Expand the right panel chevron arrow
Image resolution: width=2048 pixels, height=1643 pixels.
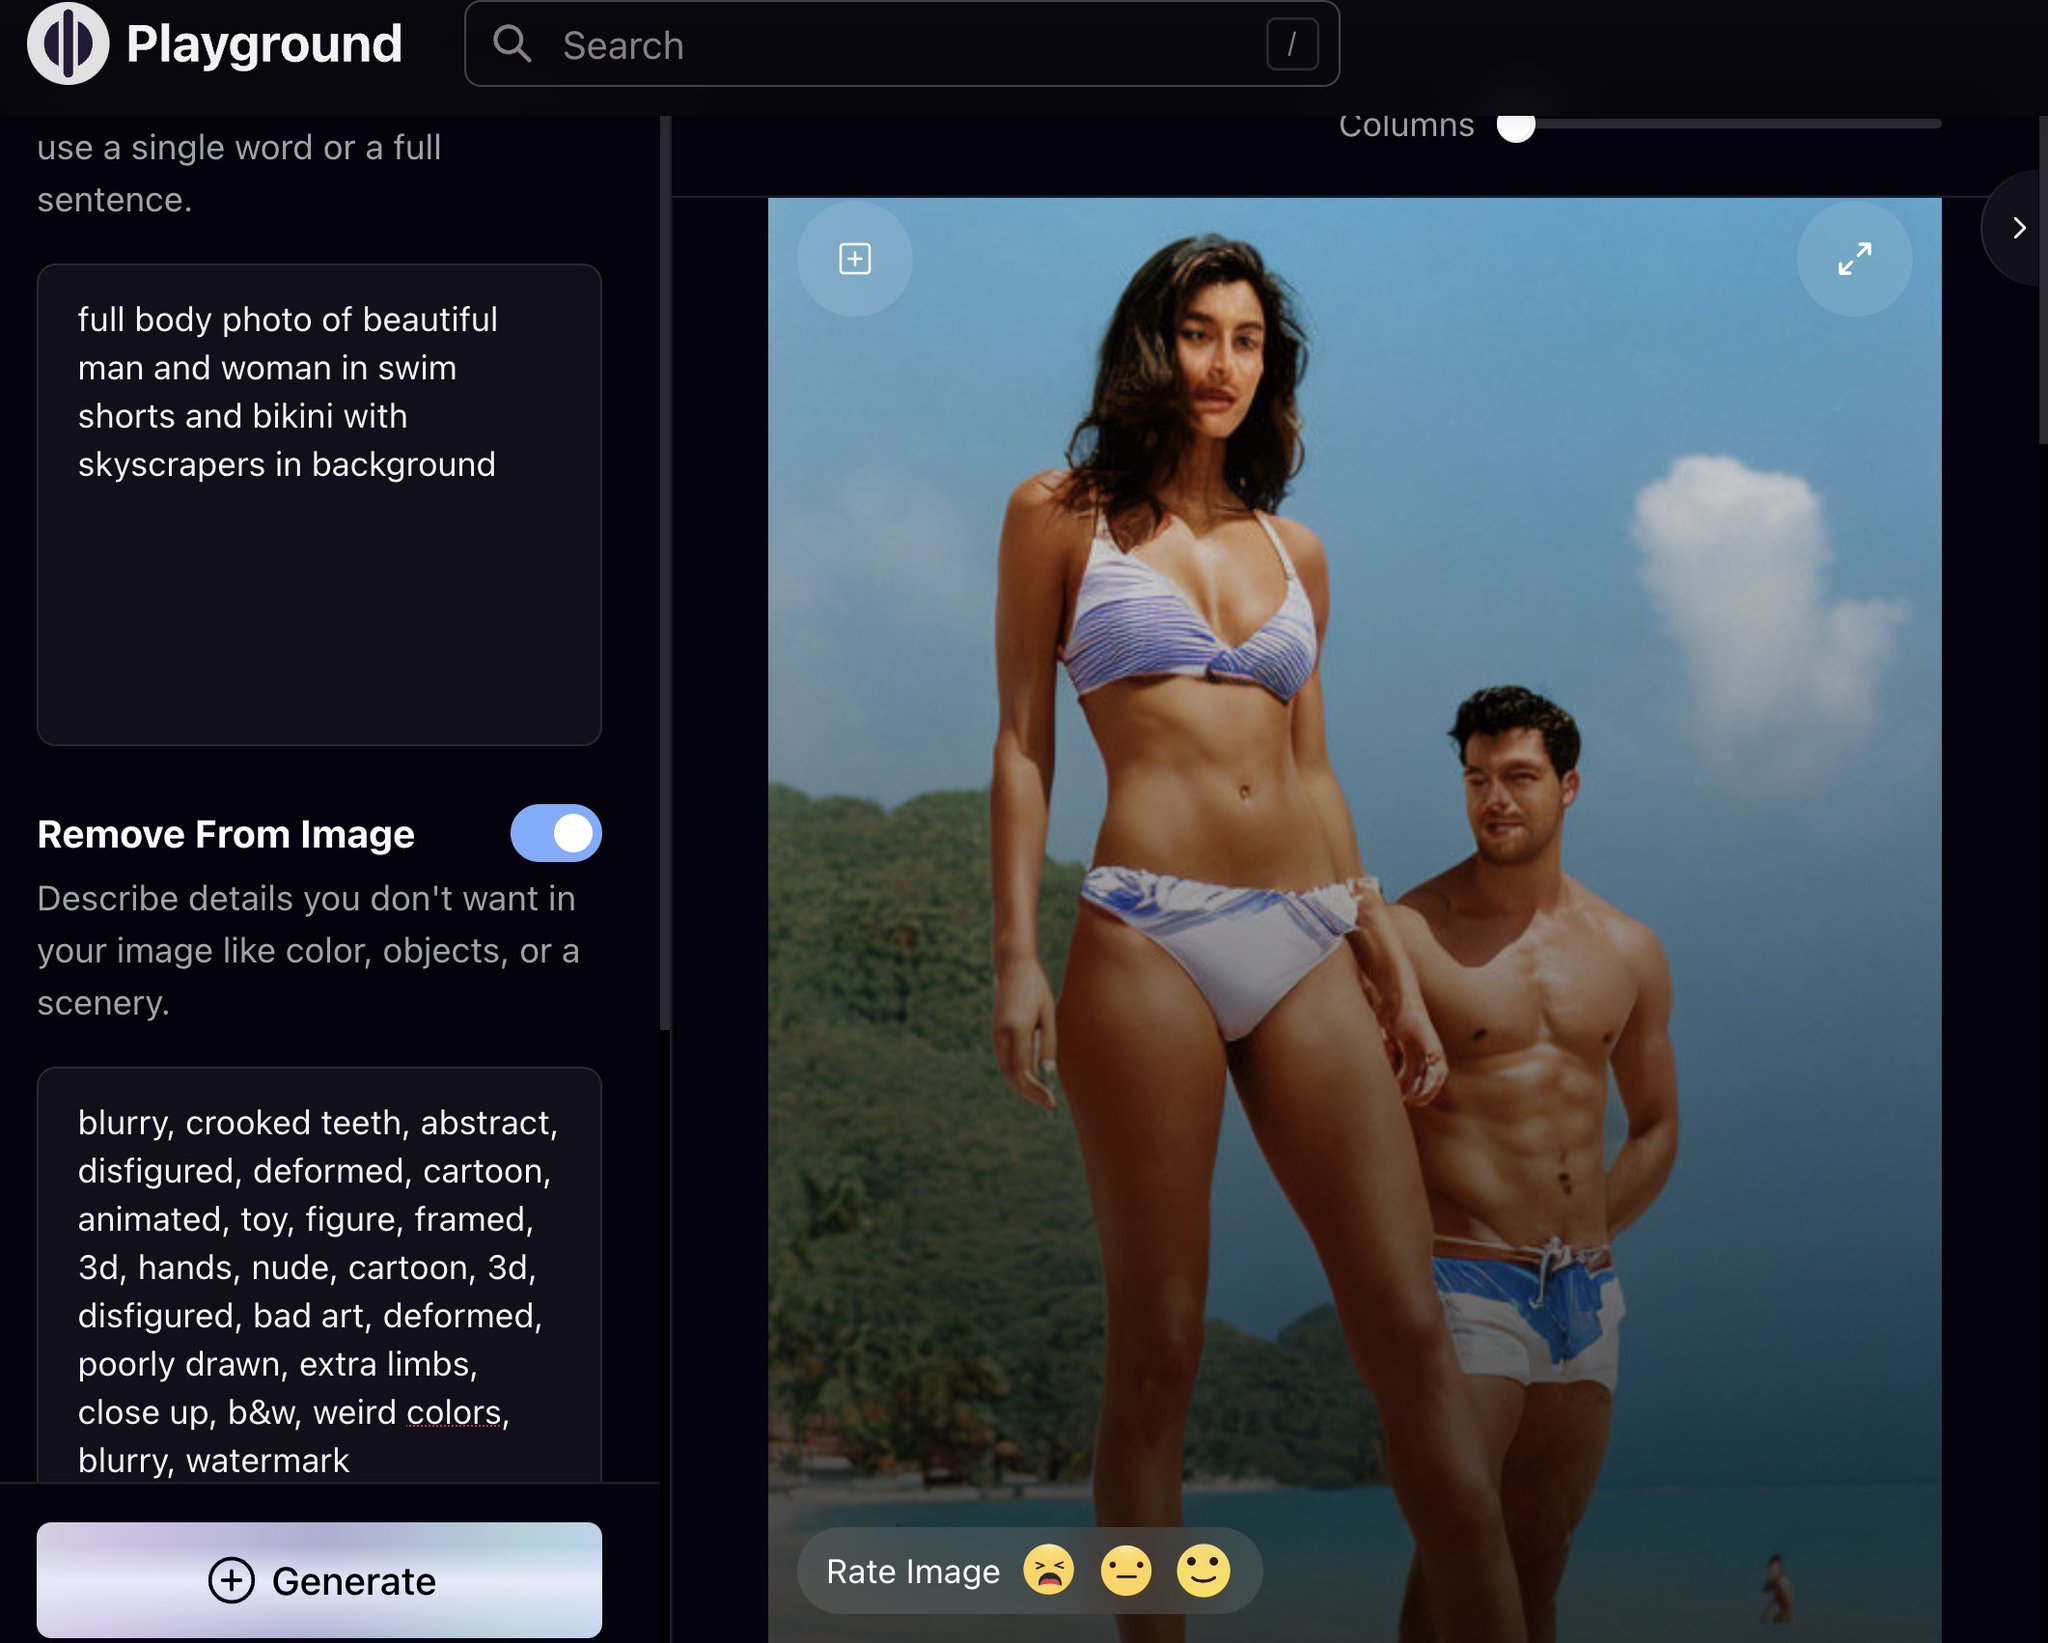[2019, 228]
